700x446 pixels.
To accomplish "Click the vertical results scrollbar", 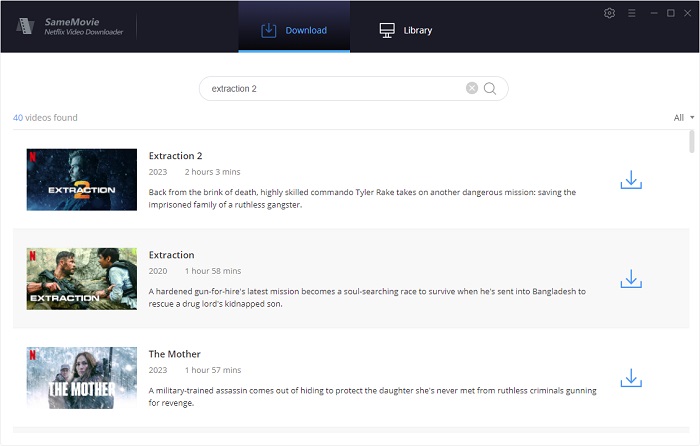I will click(x=691, y=142).
